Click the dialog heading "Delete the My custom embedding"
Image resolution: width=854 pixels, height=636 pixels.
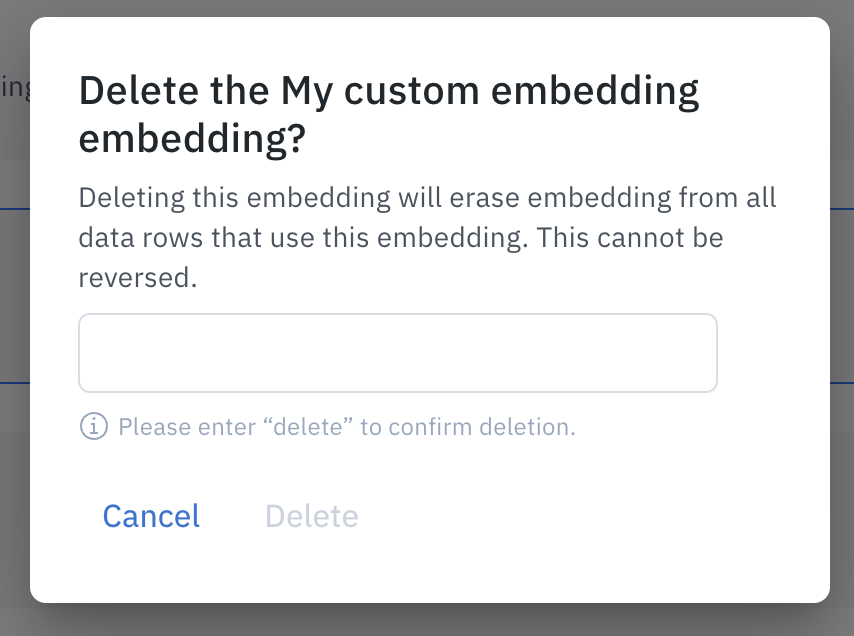(x=388, y=93)
